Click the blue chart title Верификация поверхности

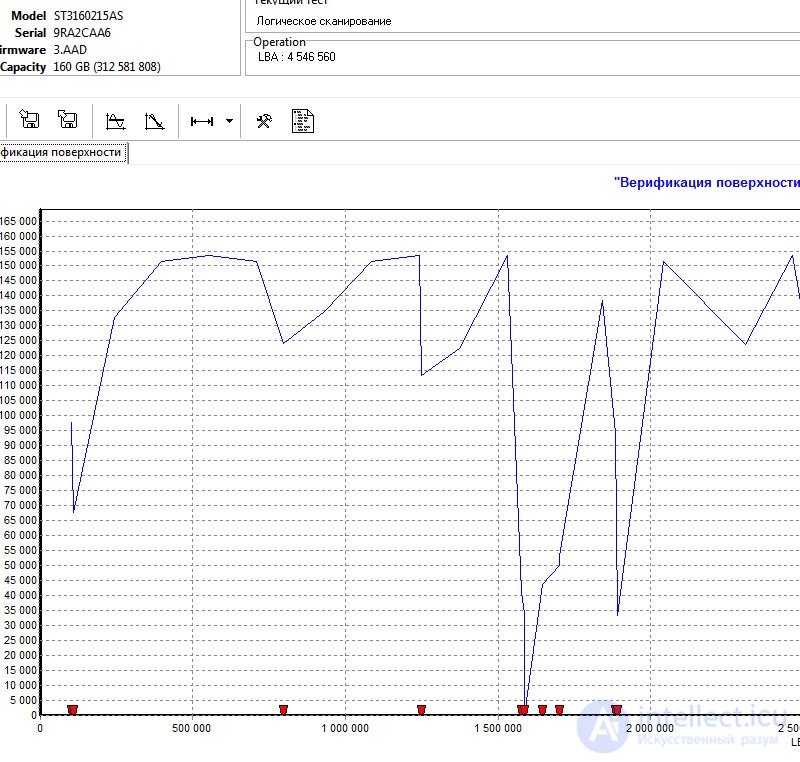pos(707,183)
